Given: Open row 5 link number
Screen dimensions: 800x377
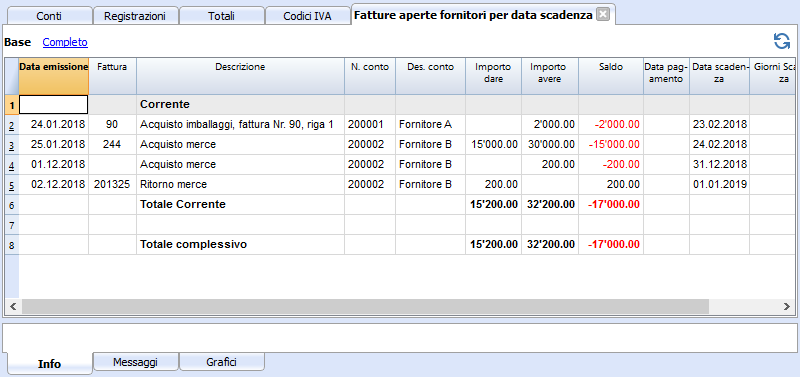Looking at the screenshot, I should [12, 185].
